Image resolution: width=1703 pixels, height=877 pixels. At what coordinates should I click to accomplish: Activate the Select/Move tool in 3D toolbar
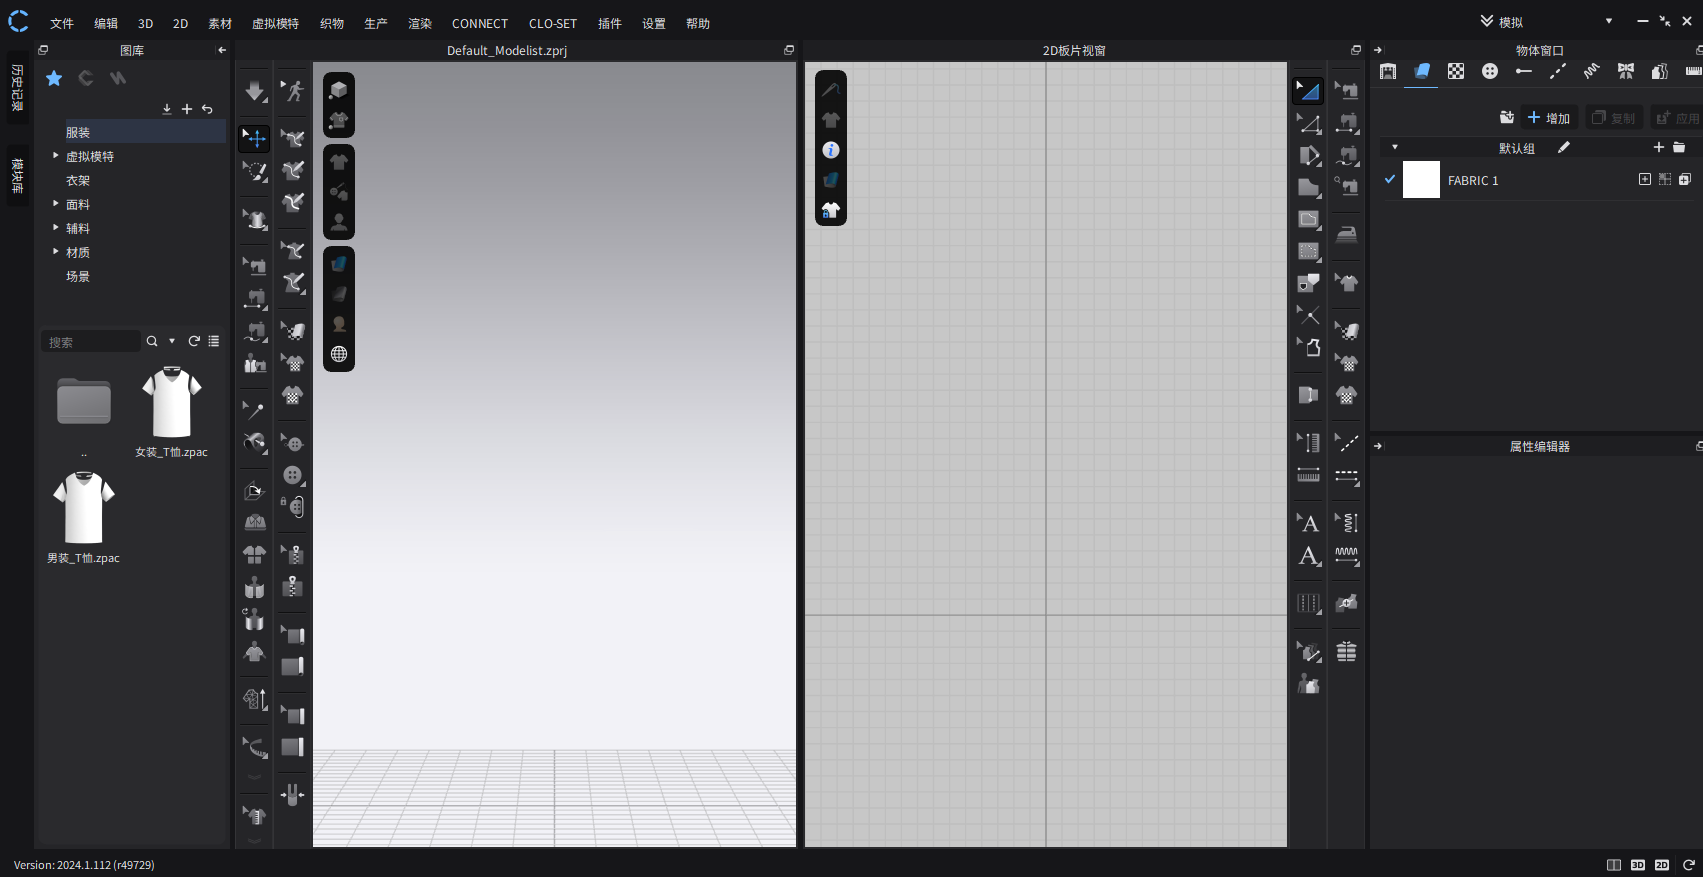click(255, 138)
